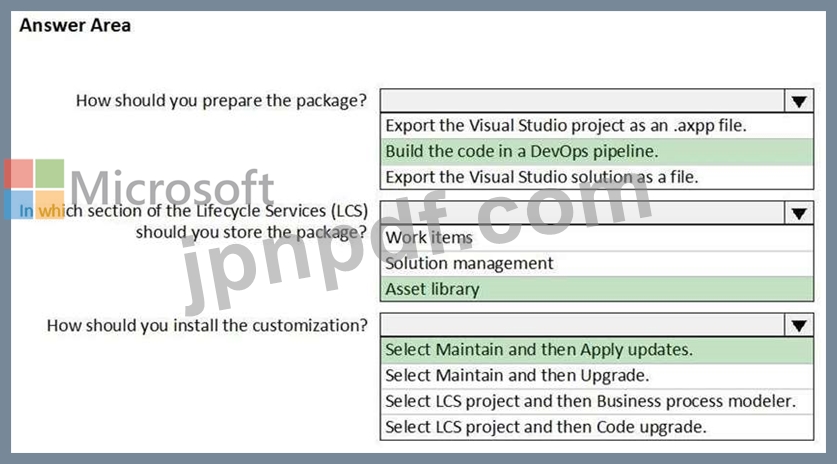Choose the 'Solution management' option
The image size is (837, 464).
(x=469, y=264)
